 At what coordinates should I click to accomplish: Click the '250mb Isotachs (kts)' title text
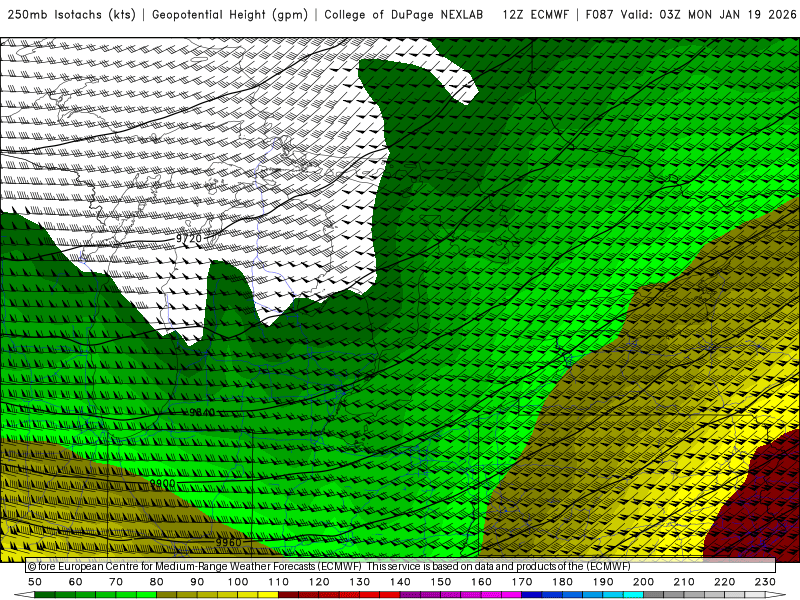(72, 15)
